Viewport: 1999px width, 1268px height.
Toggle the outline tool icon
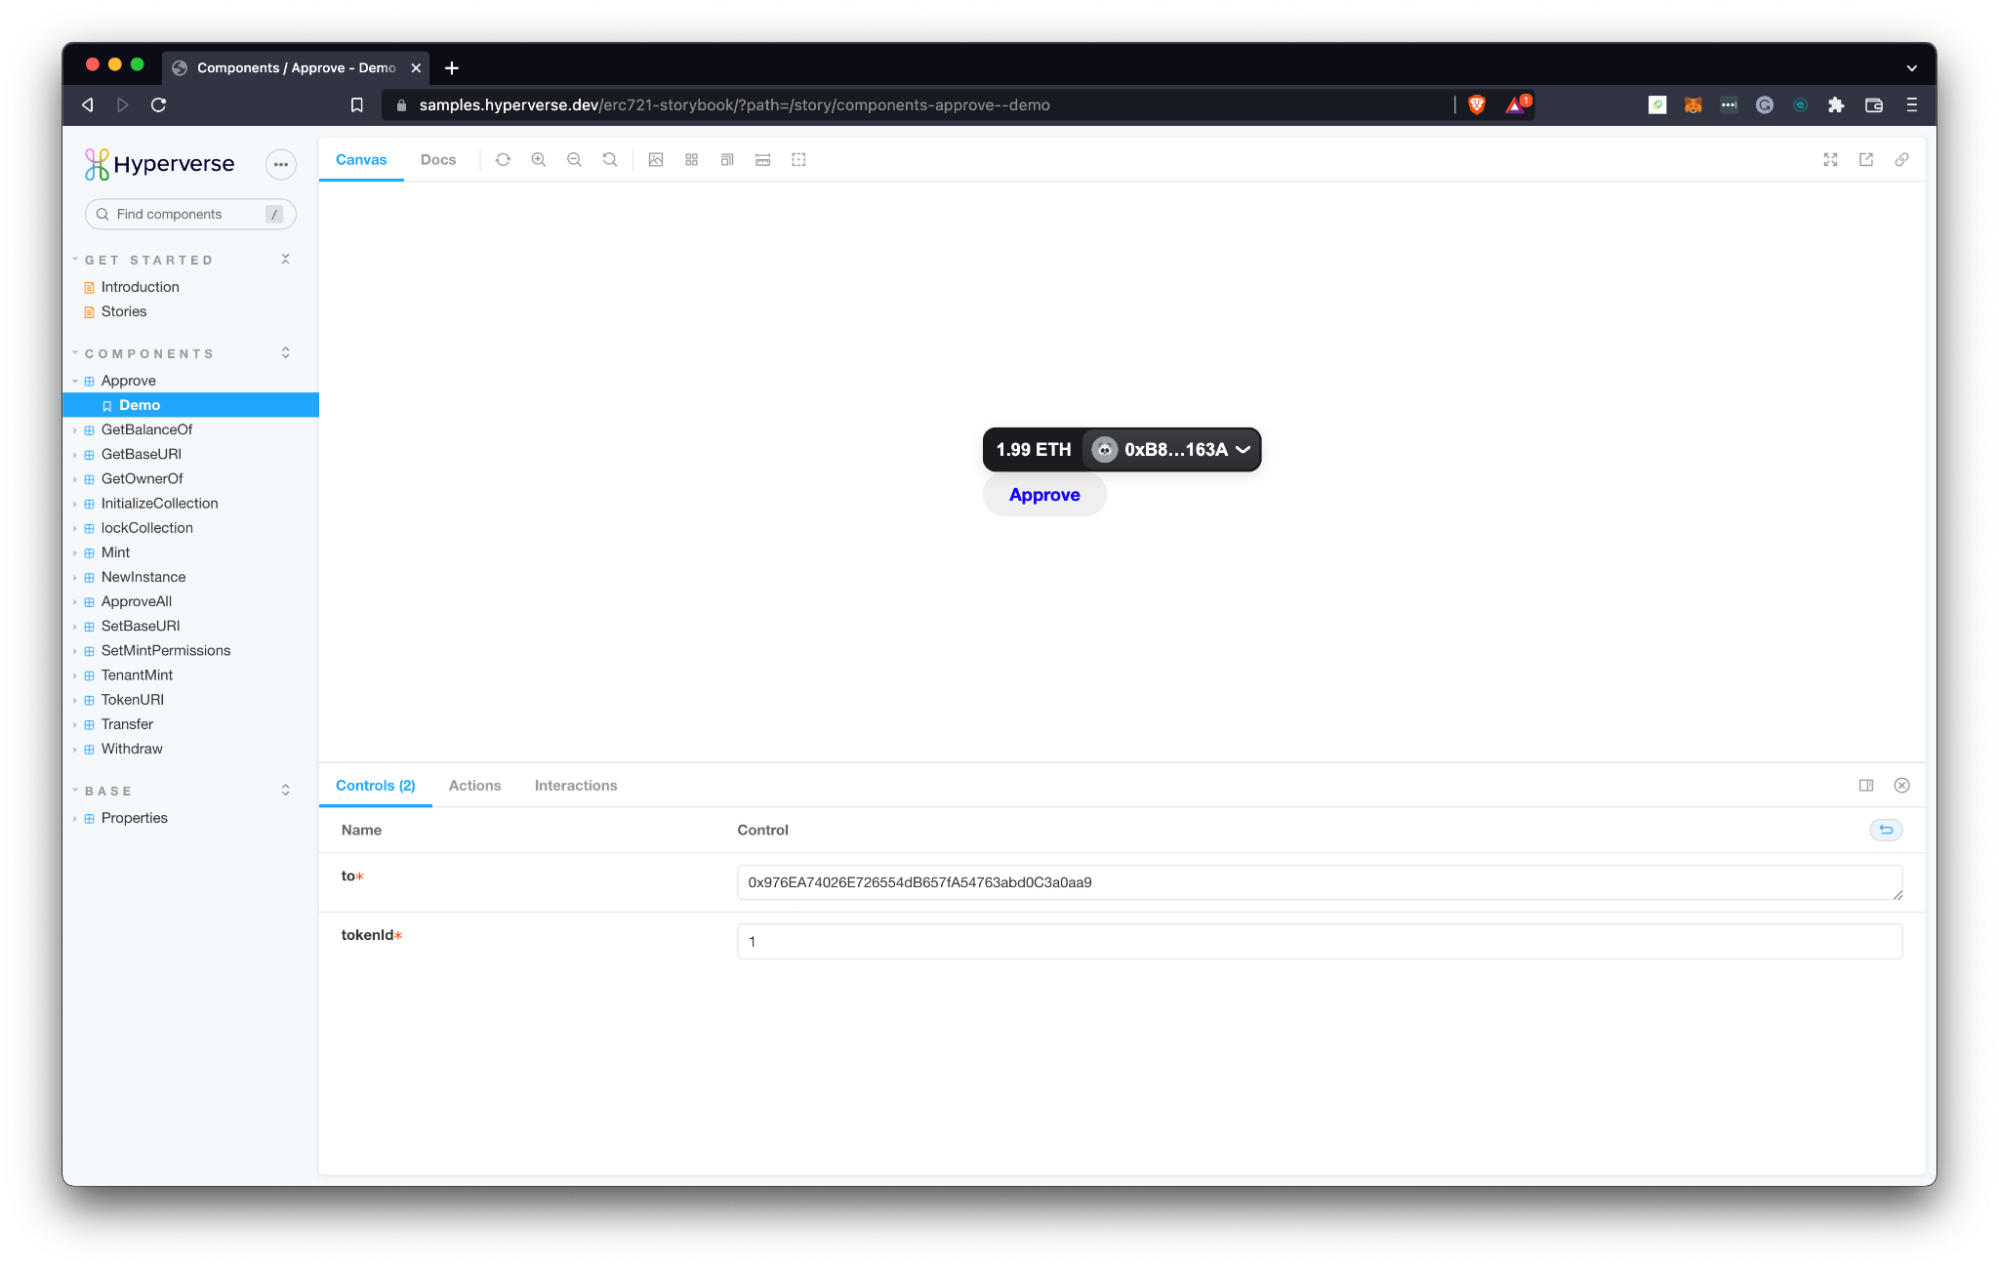tap(799, 160)
